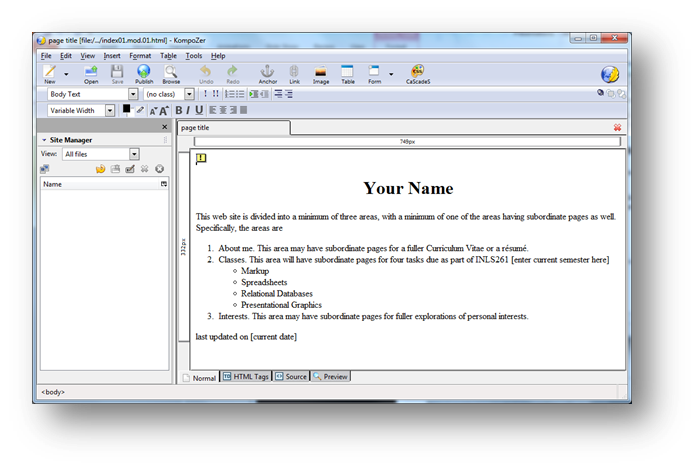Click the Publish toolbar icon

144,74
